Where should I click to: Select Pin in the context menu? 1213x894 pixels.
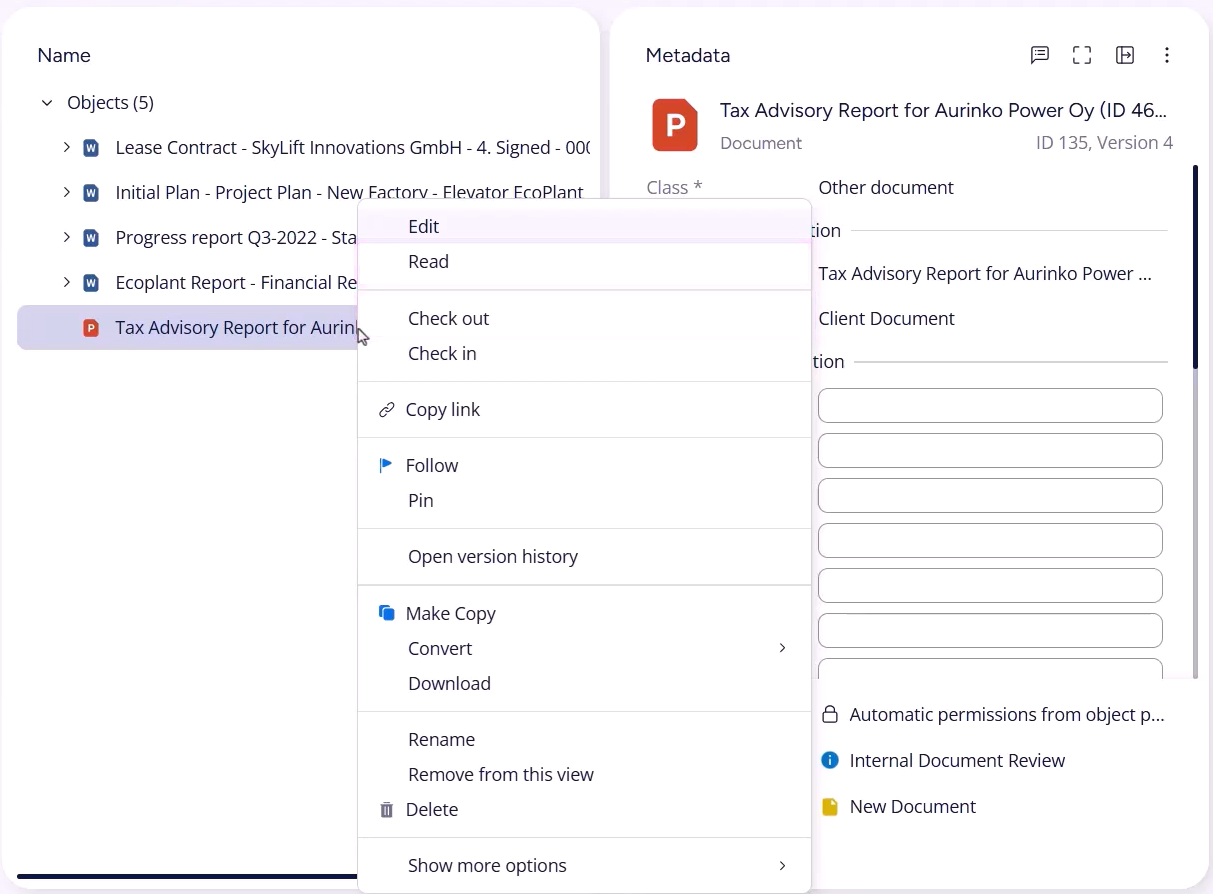click(584, 501)
